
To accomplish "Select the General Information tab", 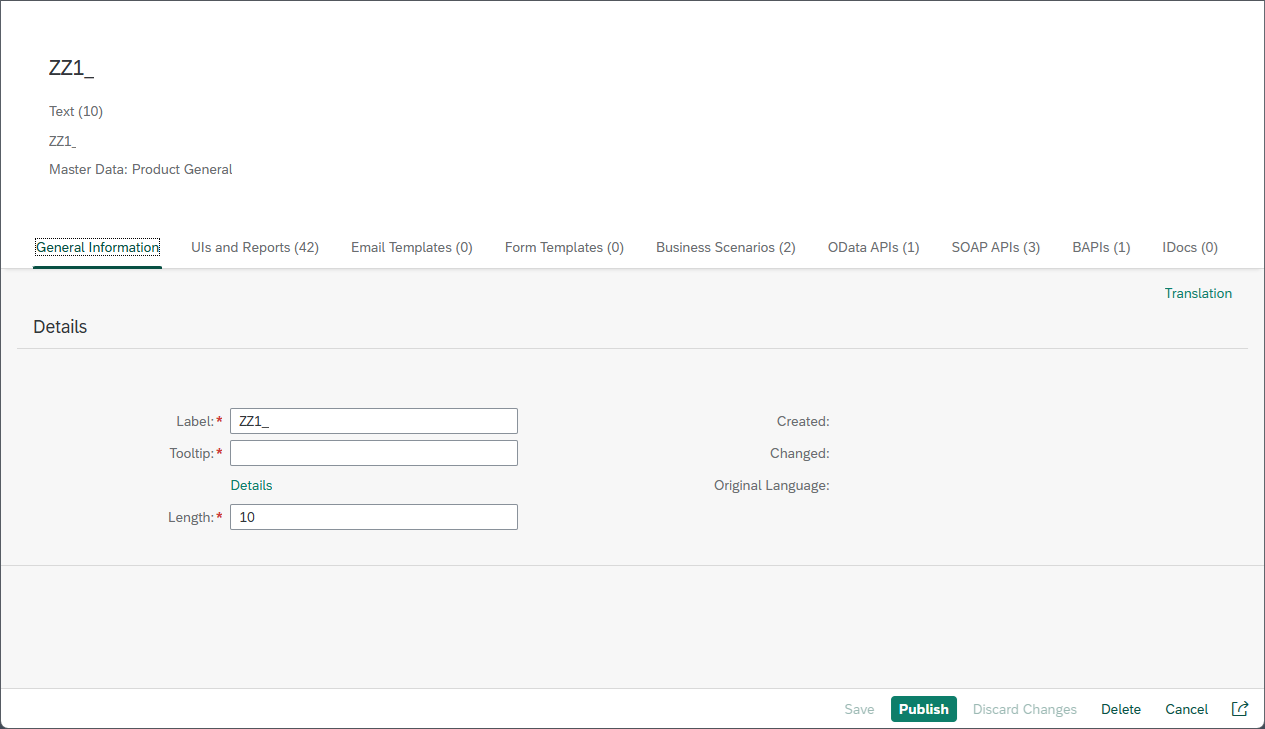I will tap(97, 247).
